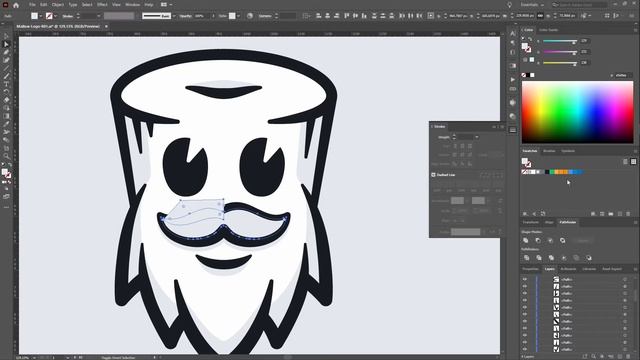Select the Type tool
Image resolution: width=640 pixels, height=360 pixels.
(6, 84)
